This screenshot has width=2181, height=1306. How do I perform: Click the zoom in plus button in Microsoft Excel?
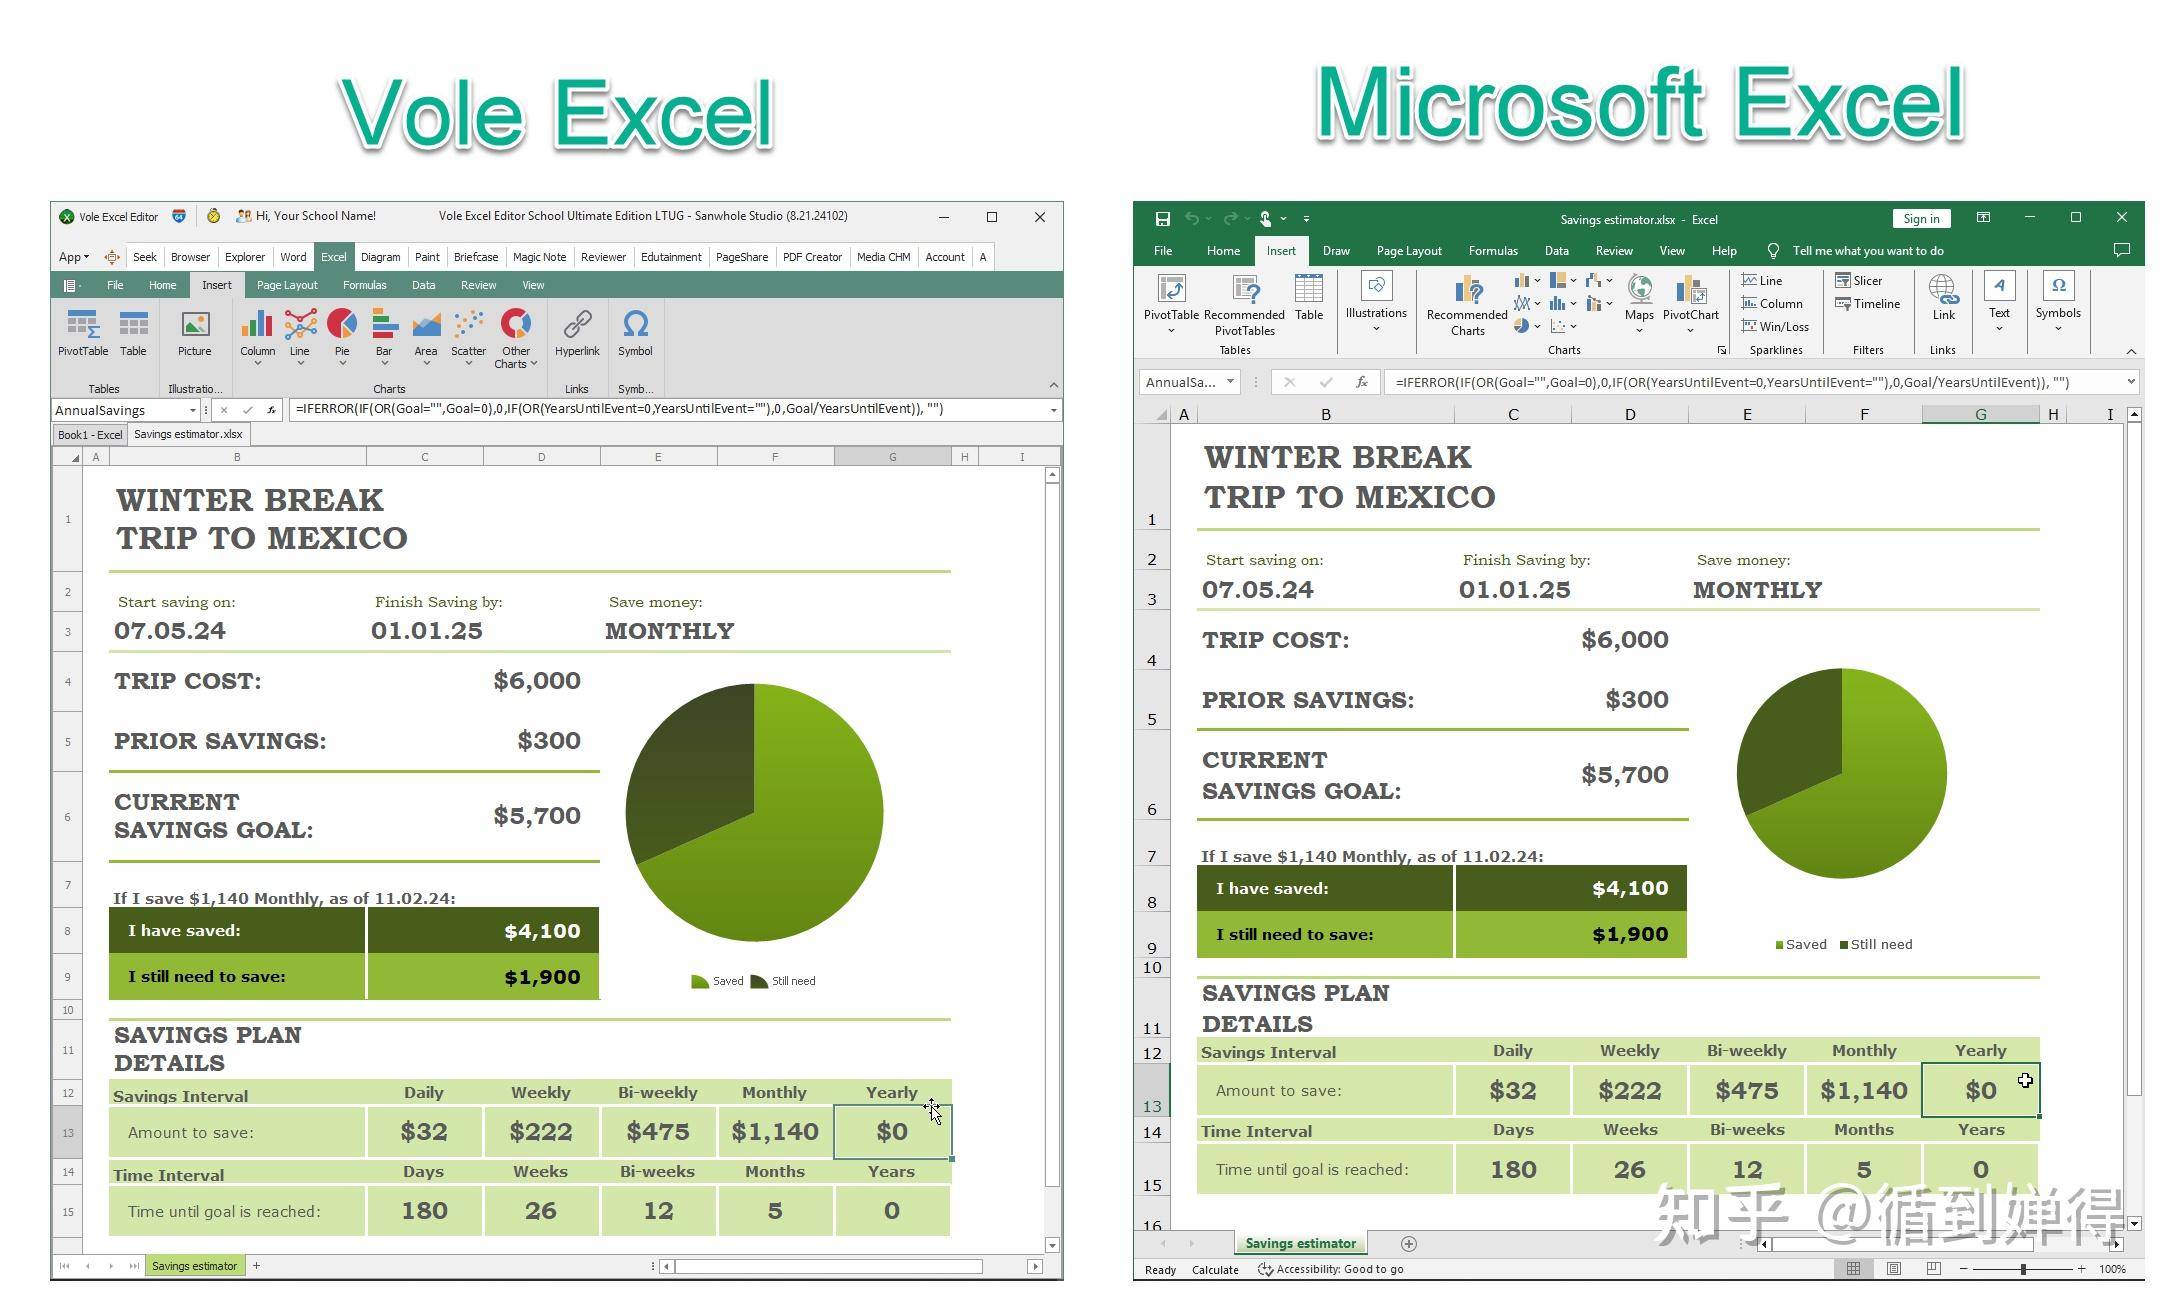tap(2081, 1269)
